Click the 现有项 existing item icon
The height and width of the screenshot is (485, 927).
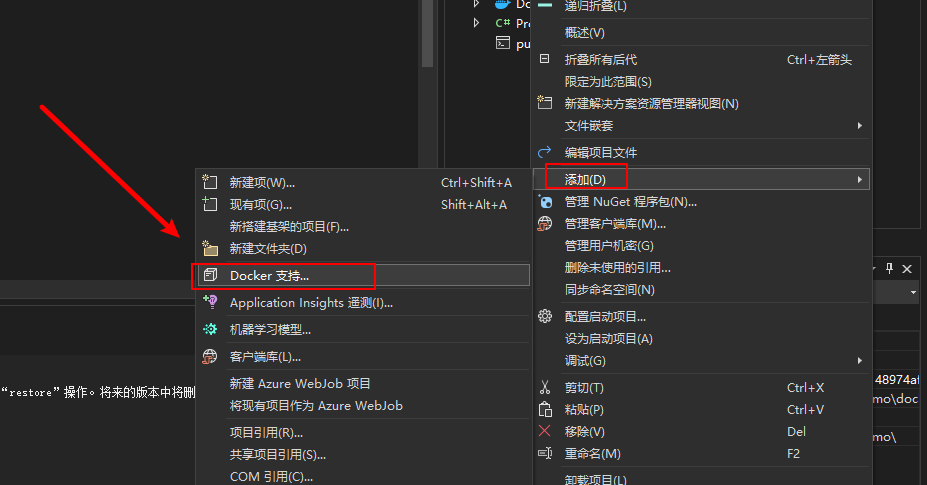210,204
